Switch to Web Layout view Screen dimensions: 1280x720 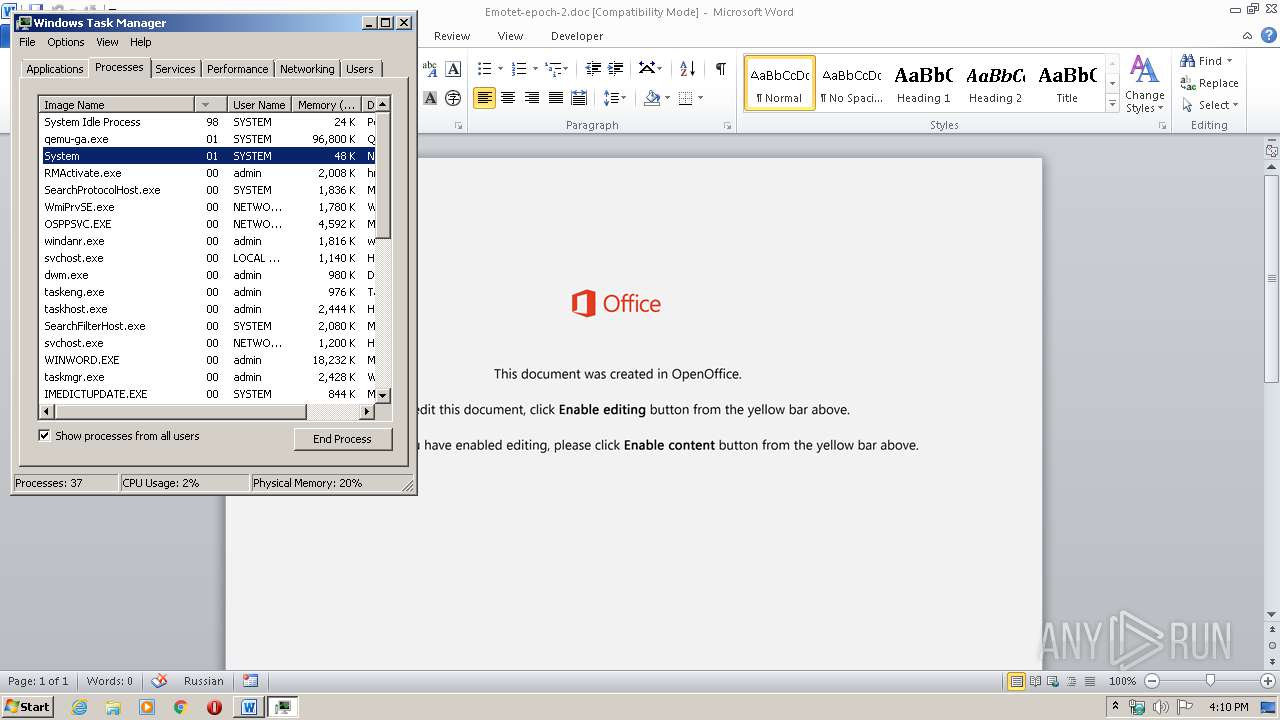pos(1052,681)
